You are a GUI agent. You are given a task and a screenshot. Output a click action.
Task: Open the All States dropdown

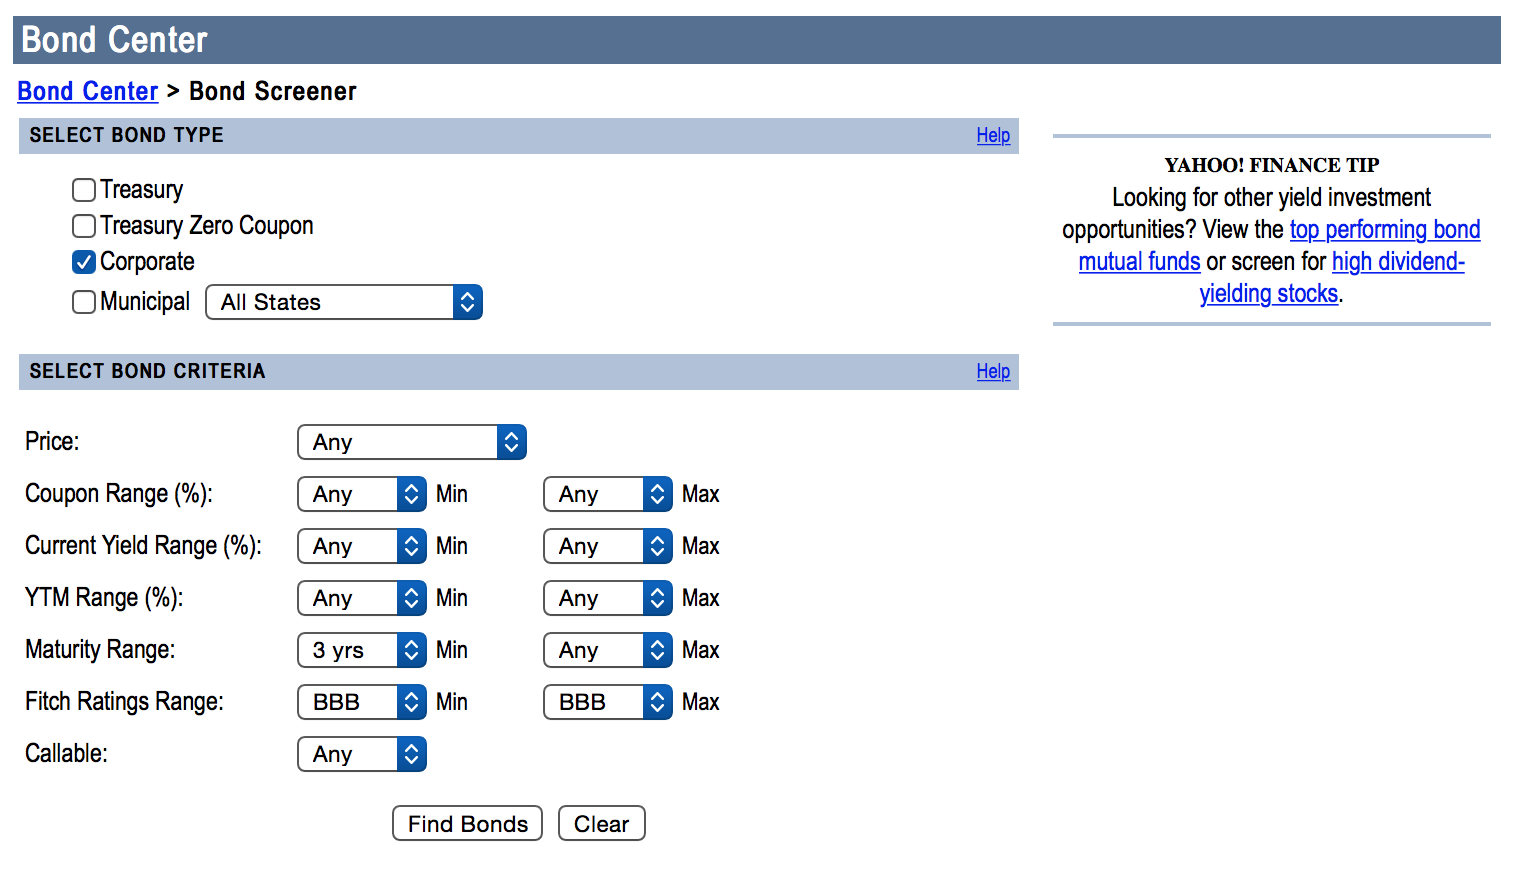pos(344,302)
